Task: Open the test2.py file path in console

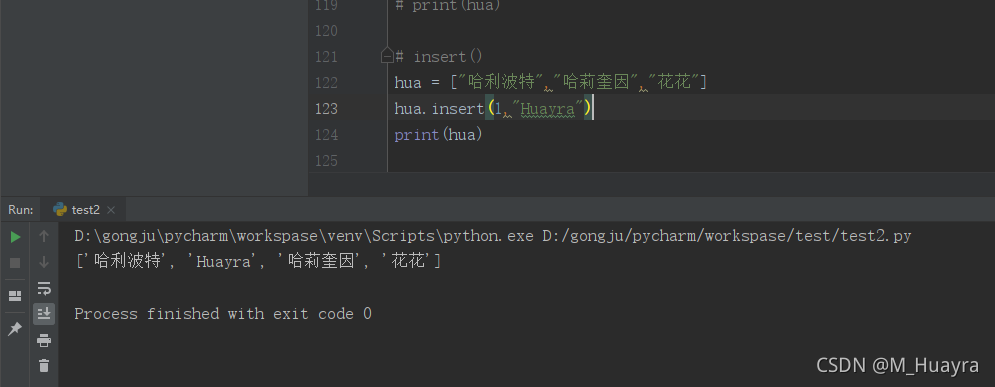Action: pyautogui.click(x=727, y=236)
